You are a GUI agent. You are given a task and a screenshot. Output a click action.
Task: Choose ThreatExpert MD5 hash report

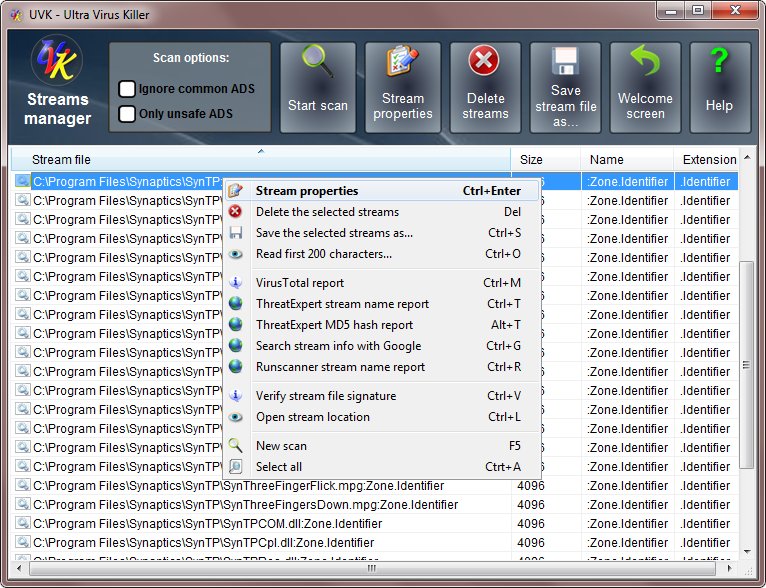click(382, 324)
